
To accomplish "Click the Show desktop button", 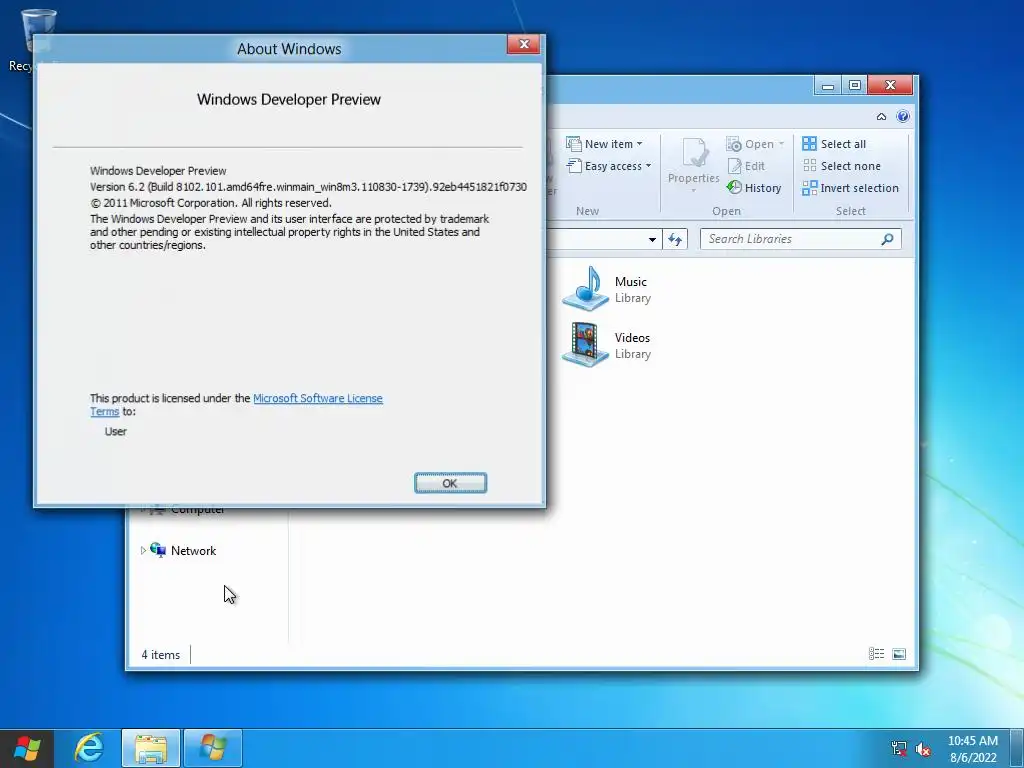I will [x=1017, y=748].
